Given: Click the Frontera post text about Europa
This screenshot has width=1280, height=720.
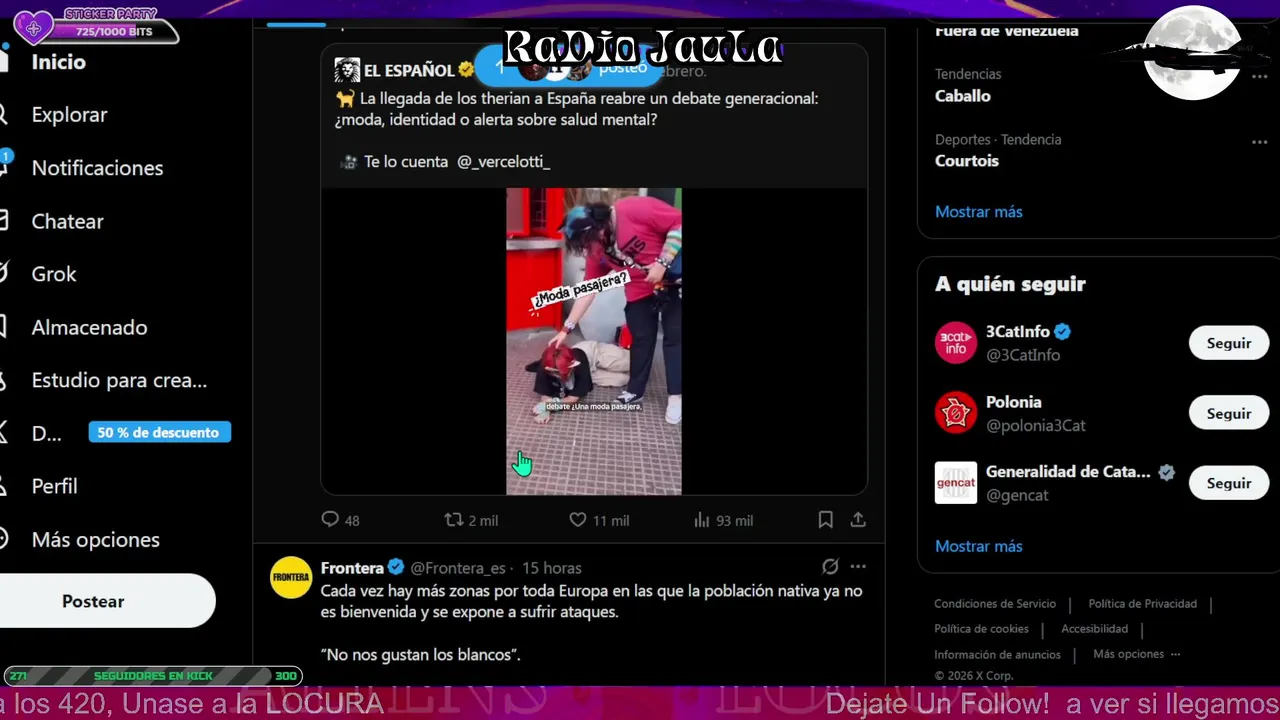Looking at the screenshot, I should coord(591,601).
